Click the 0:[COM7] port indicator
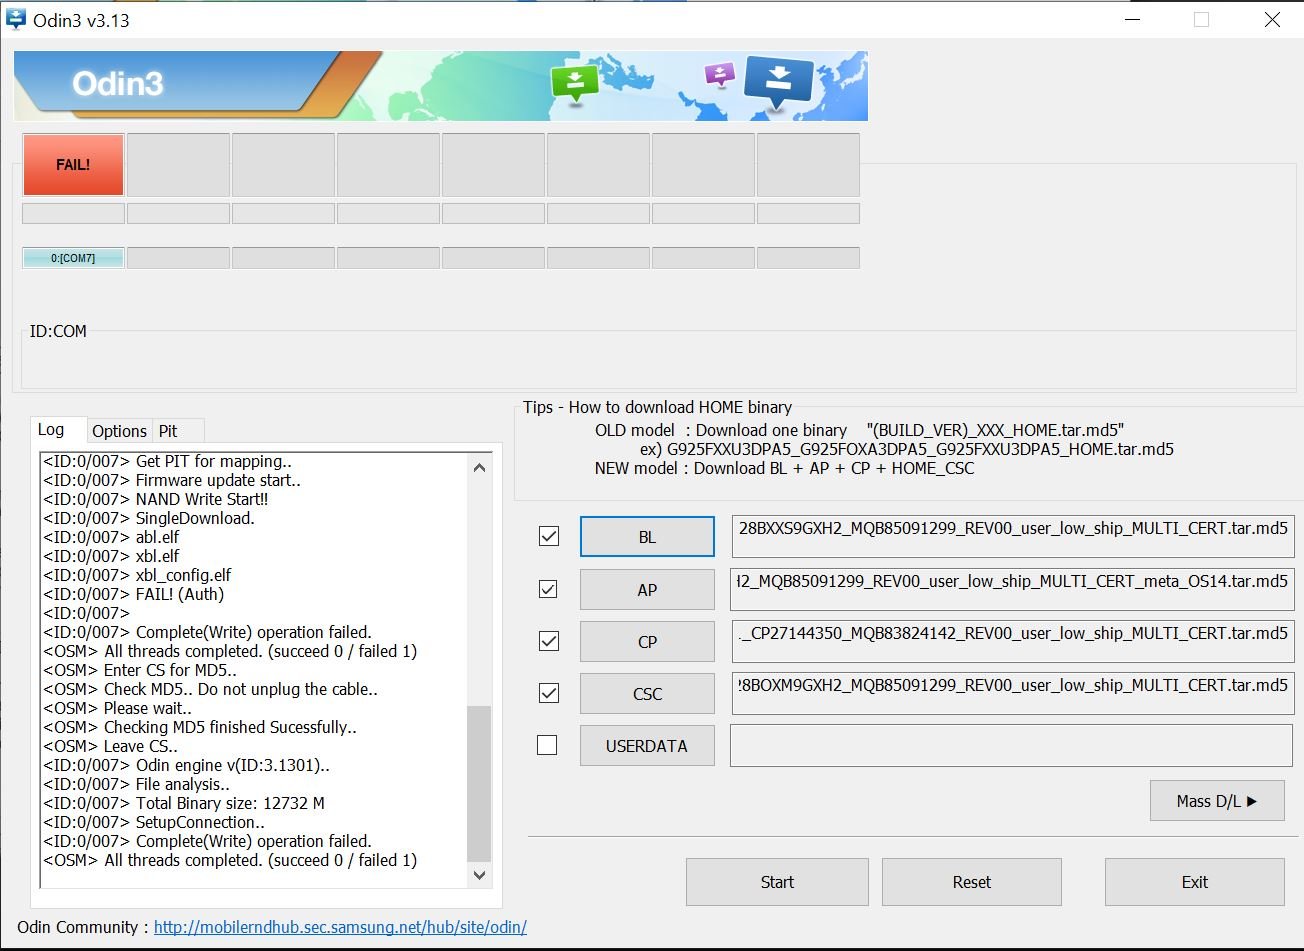The image size is (1304, 951). tap(73, 258)
